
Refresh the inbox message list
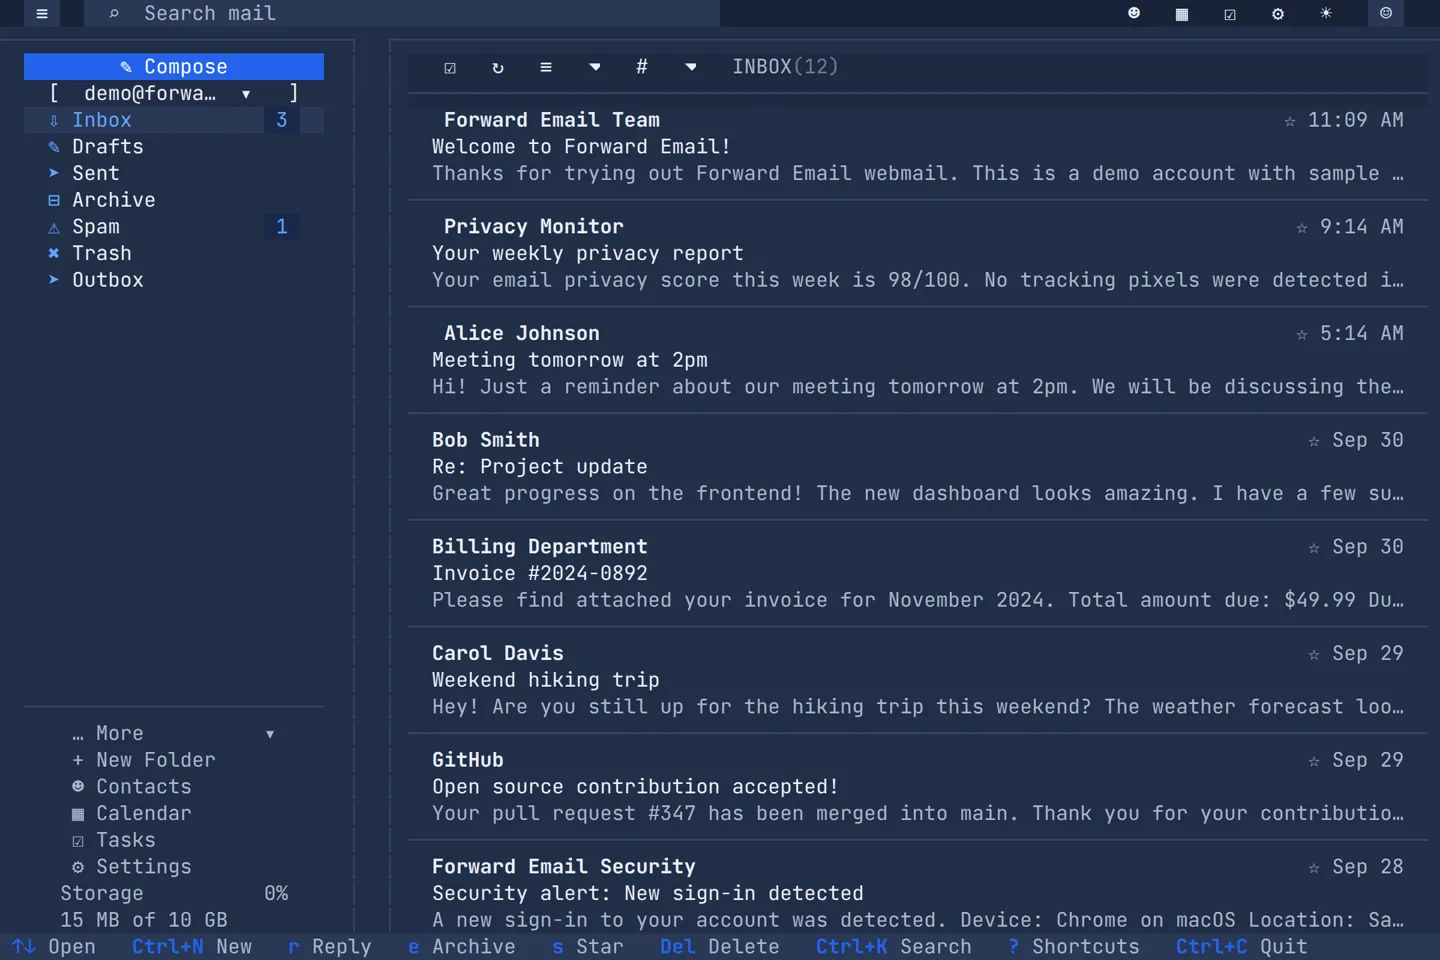point(498,67)
